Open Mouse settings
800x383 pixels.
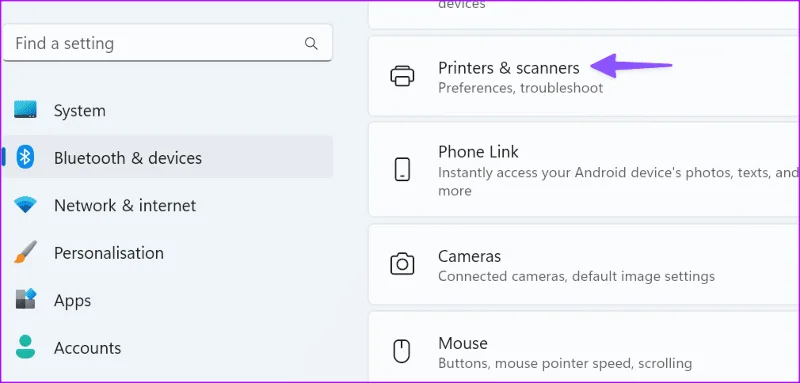coord(584,347)
